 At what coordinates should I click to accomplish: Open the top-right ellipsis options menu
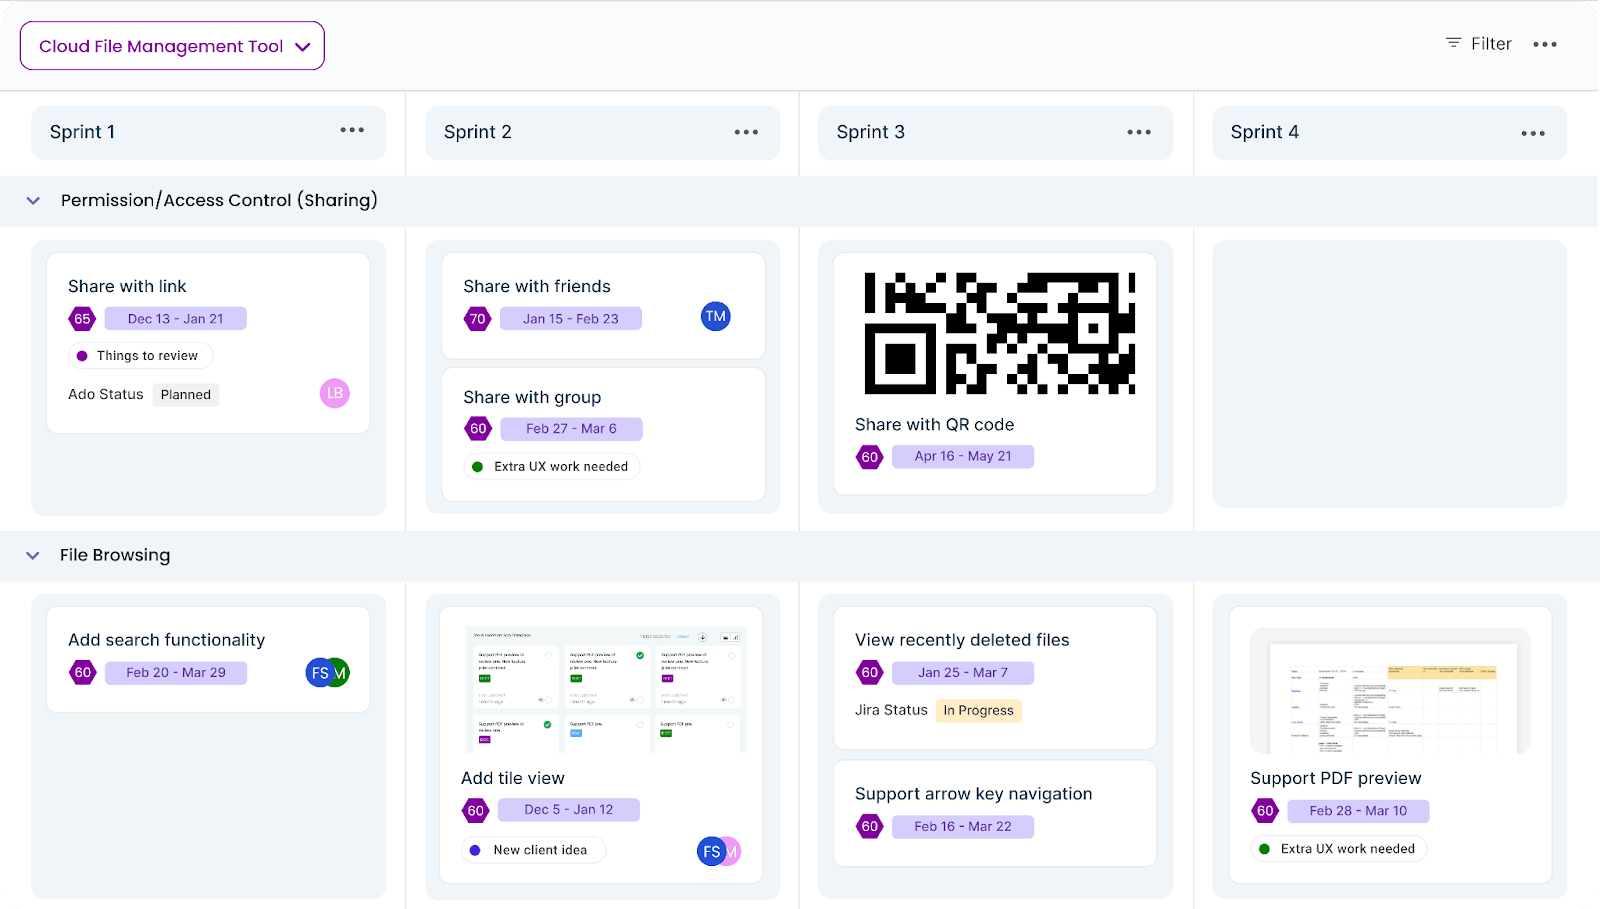[x=1545, y=43]
